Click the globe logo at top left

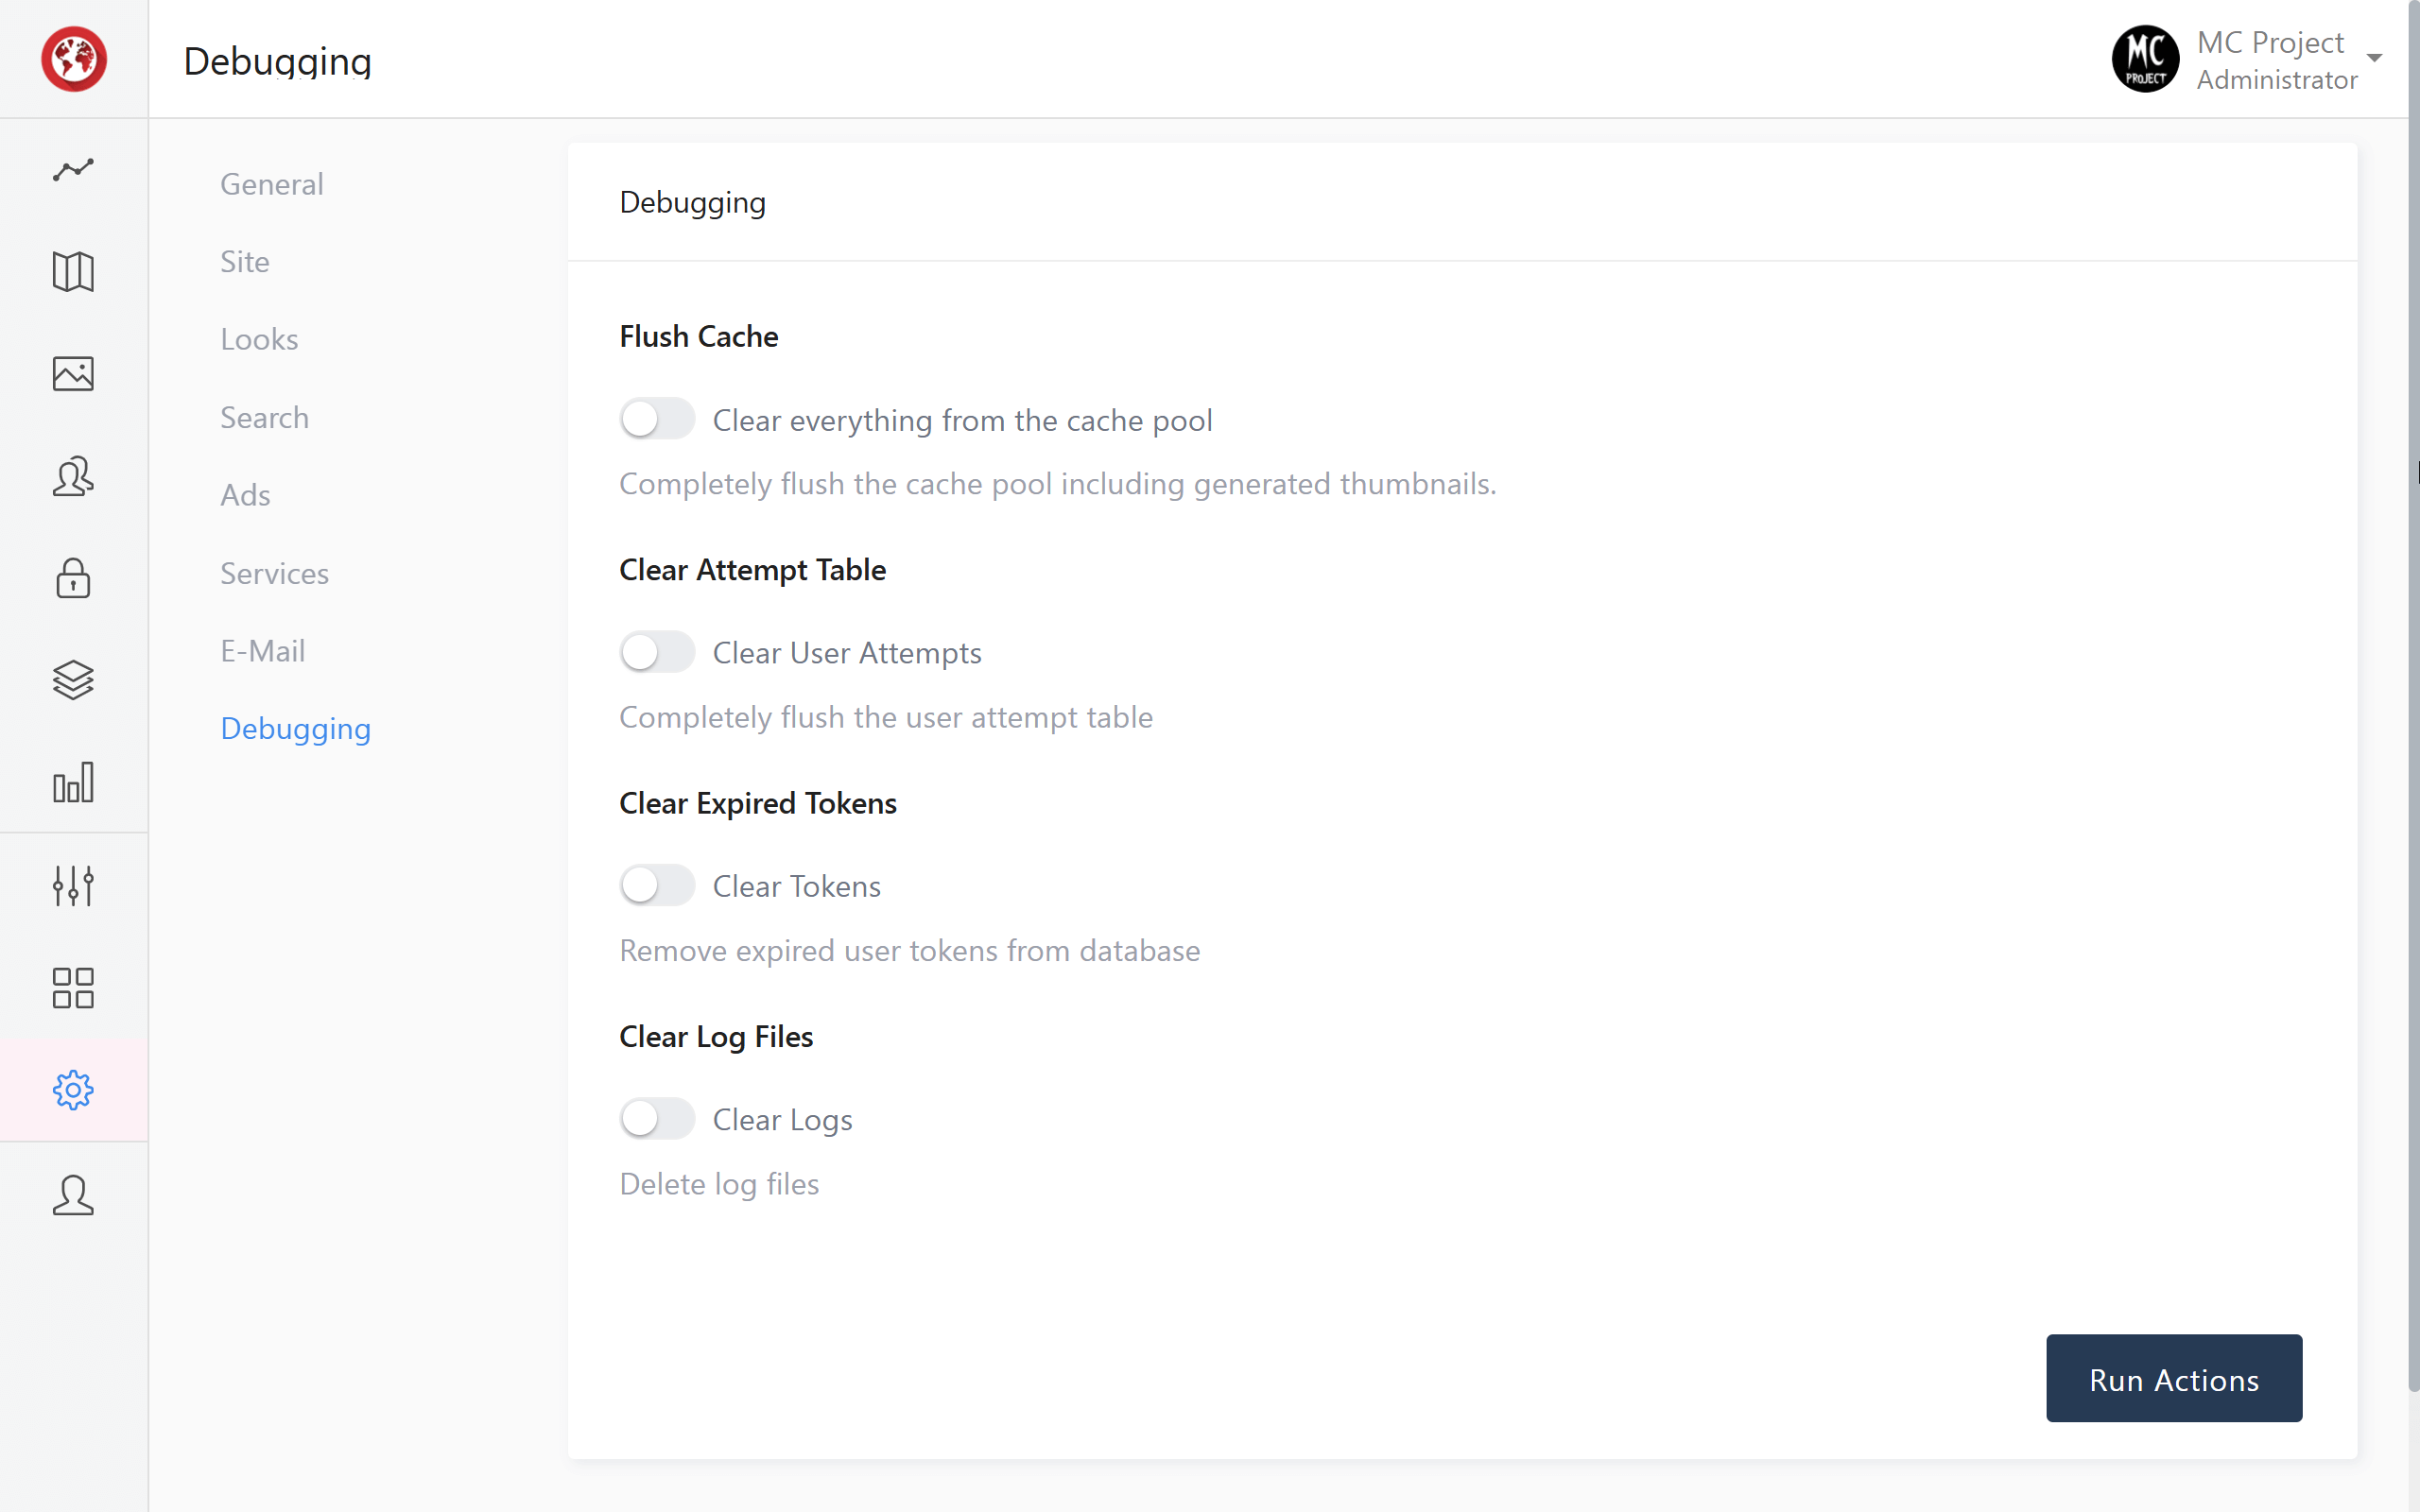click(73, 59)
